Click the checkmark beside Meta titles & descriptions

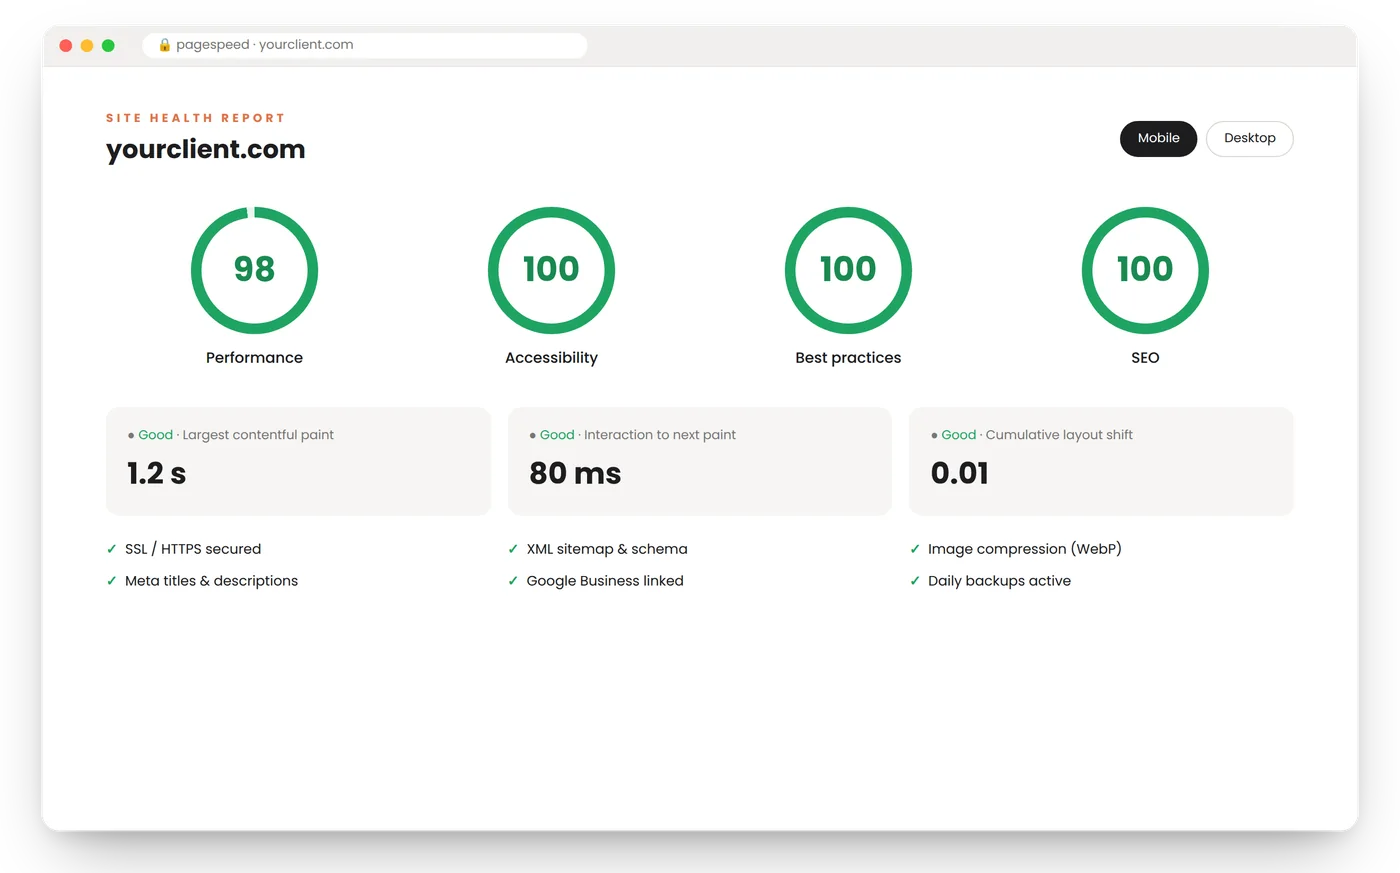[112, 581]
